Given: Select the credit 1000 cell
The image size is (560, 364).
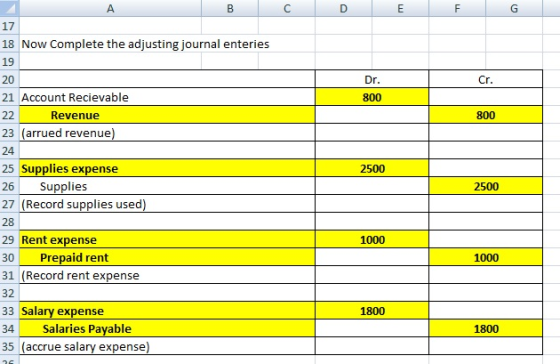Looking at the screenshot, I should [x=485, y=257].
